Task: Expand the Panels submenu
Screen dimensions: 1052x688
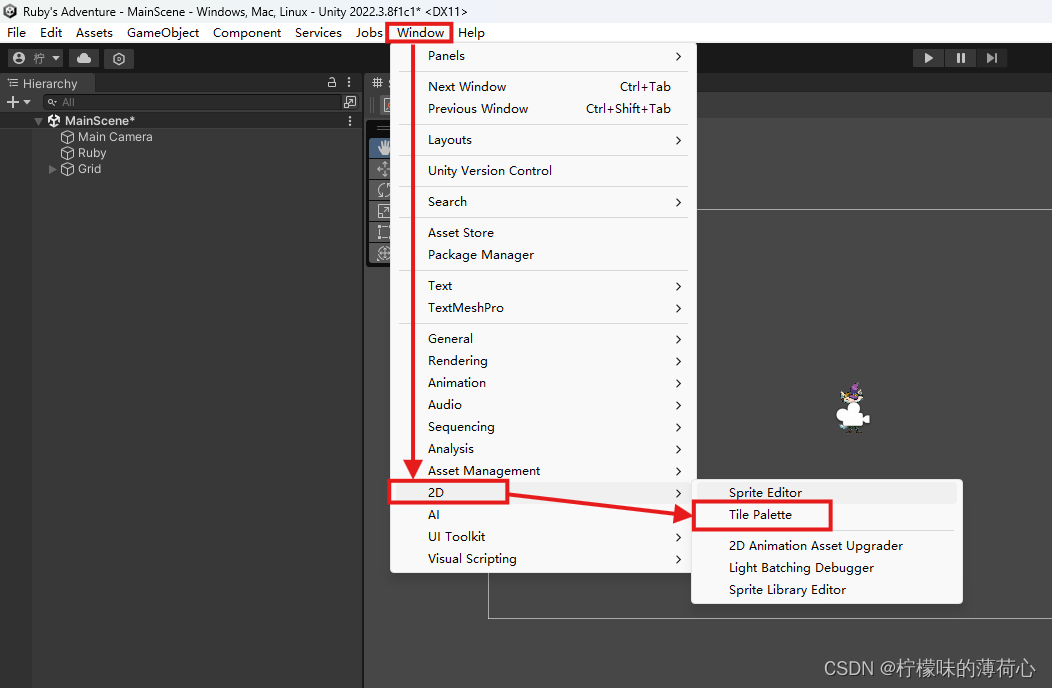Action: (543, 56)
